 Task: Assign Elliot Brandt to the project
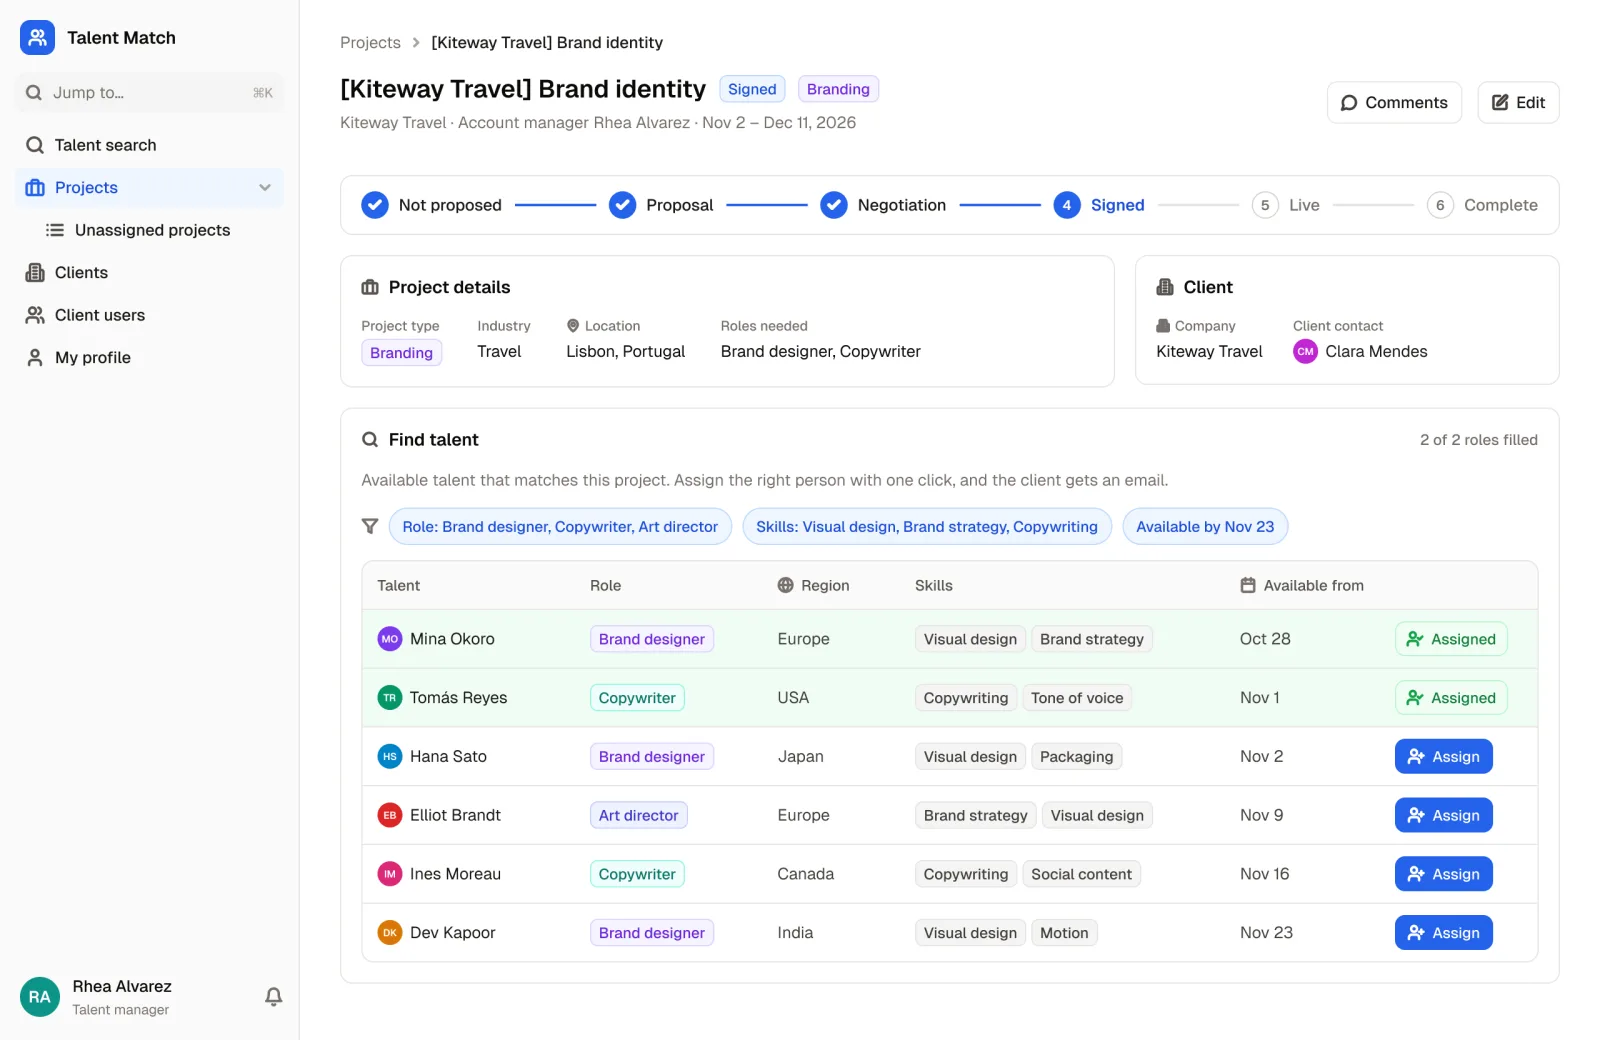[1443, 815]
